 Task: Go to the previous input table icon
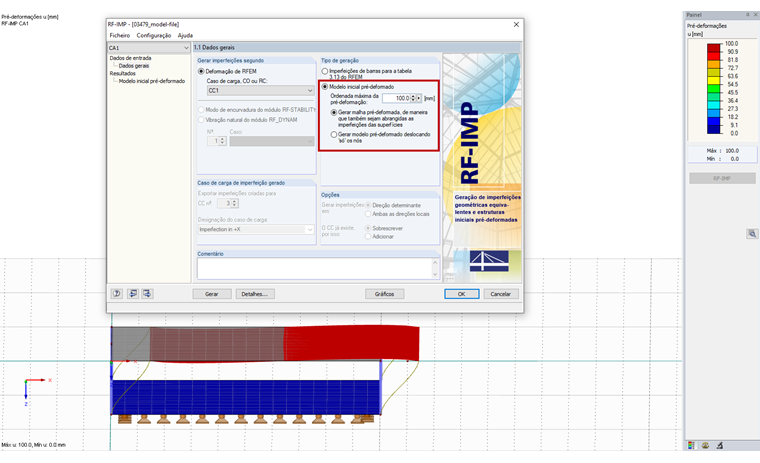coord(132,294)
